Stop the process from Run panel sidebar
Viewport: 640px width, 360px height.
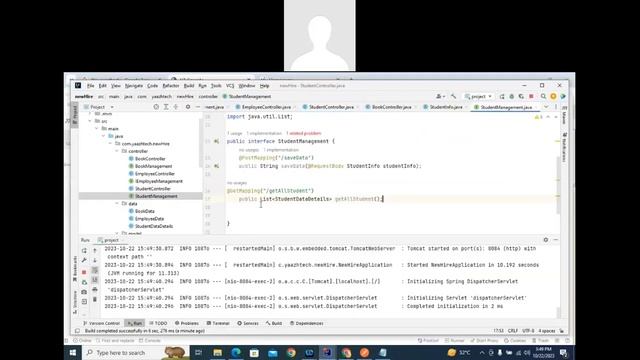tap(84, 272)
